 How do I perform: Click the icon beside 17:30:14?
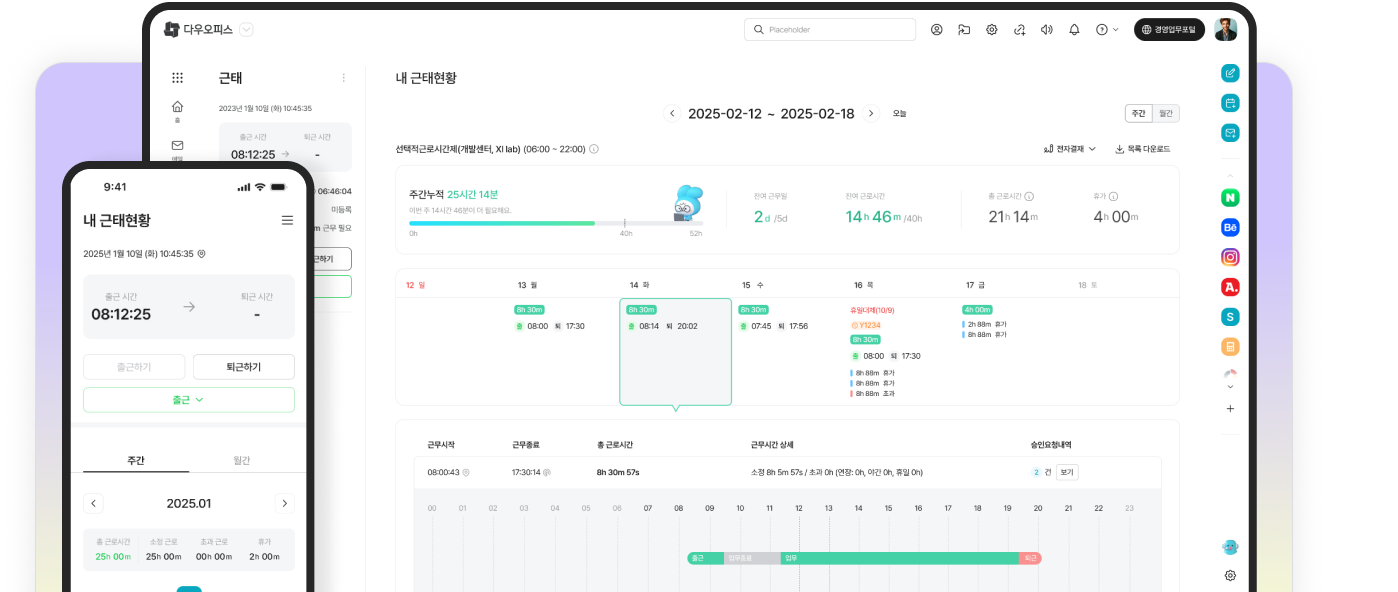(547, 472)
